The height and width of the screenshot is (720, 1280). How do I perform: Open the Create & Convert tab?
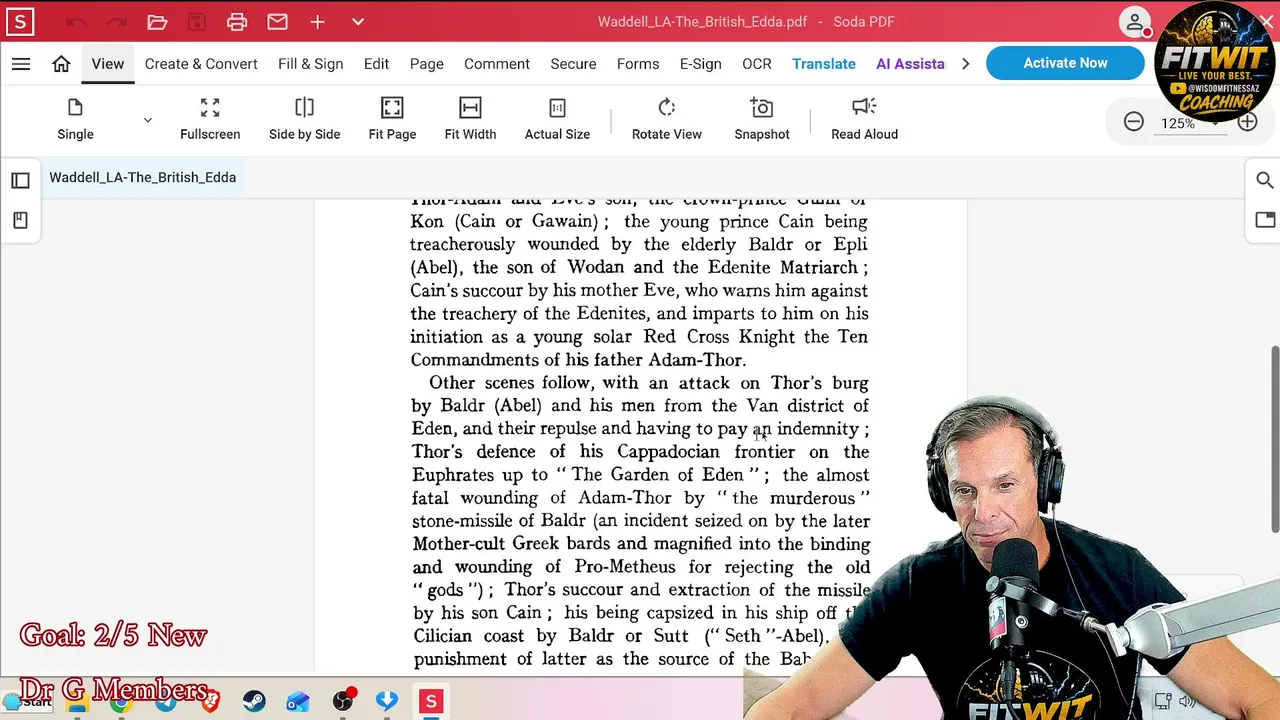(201, 64)
